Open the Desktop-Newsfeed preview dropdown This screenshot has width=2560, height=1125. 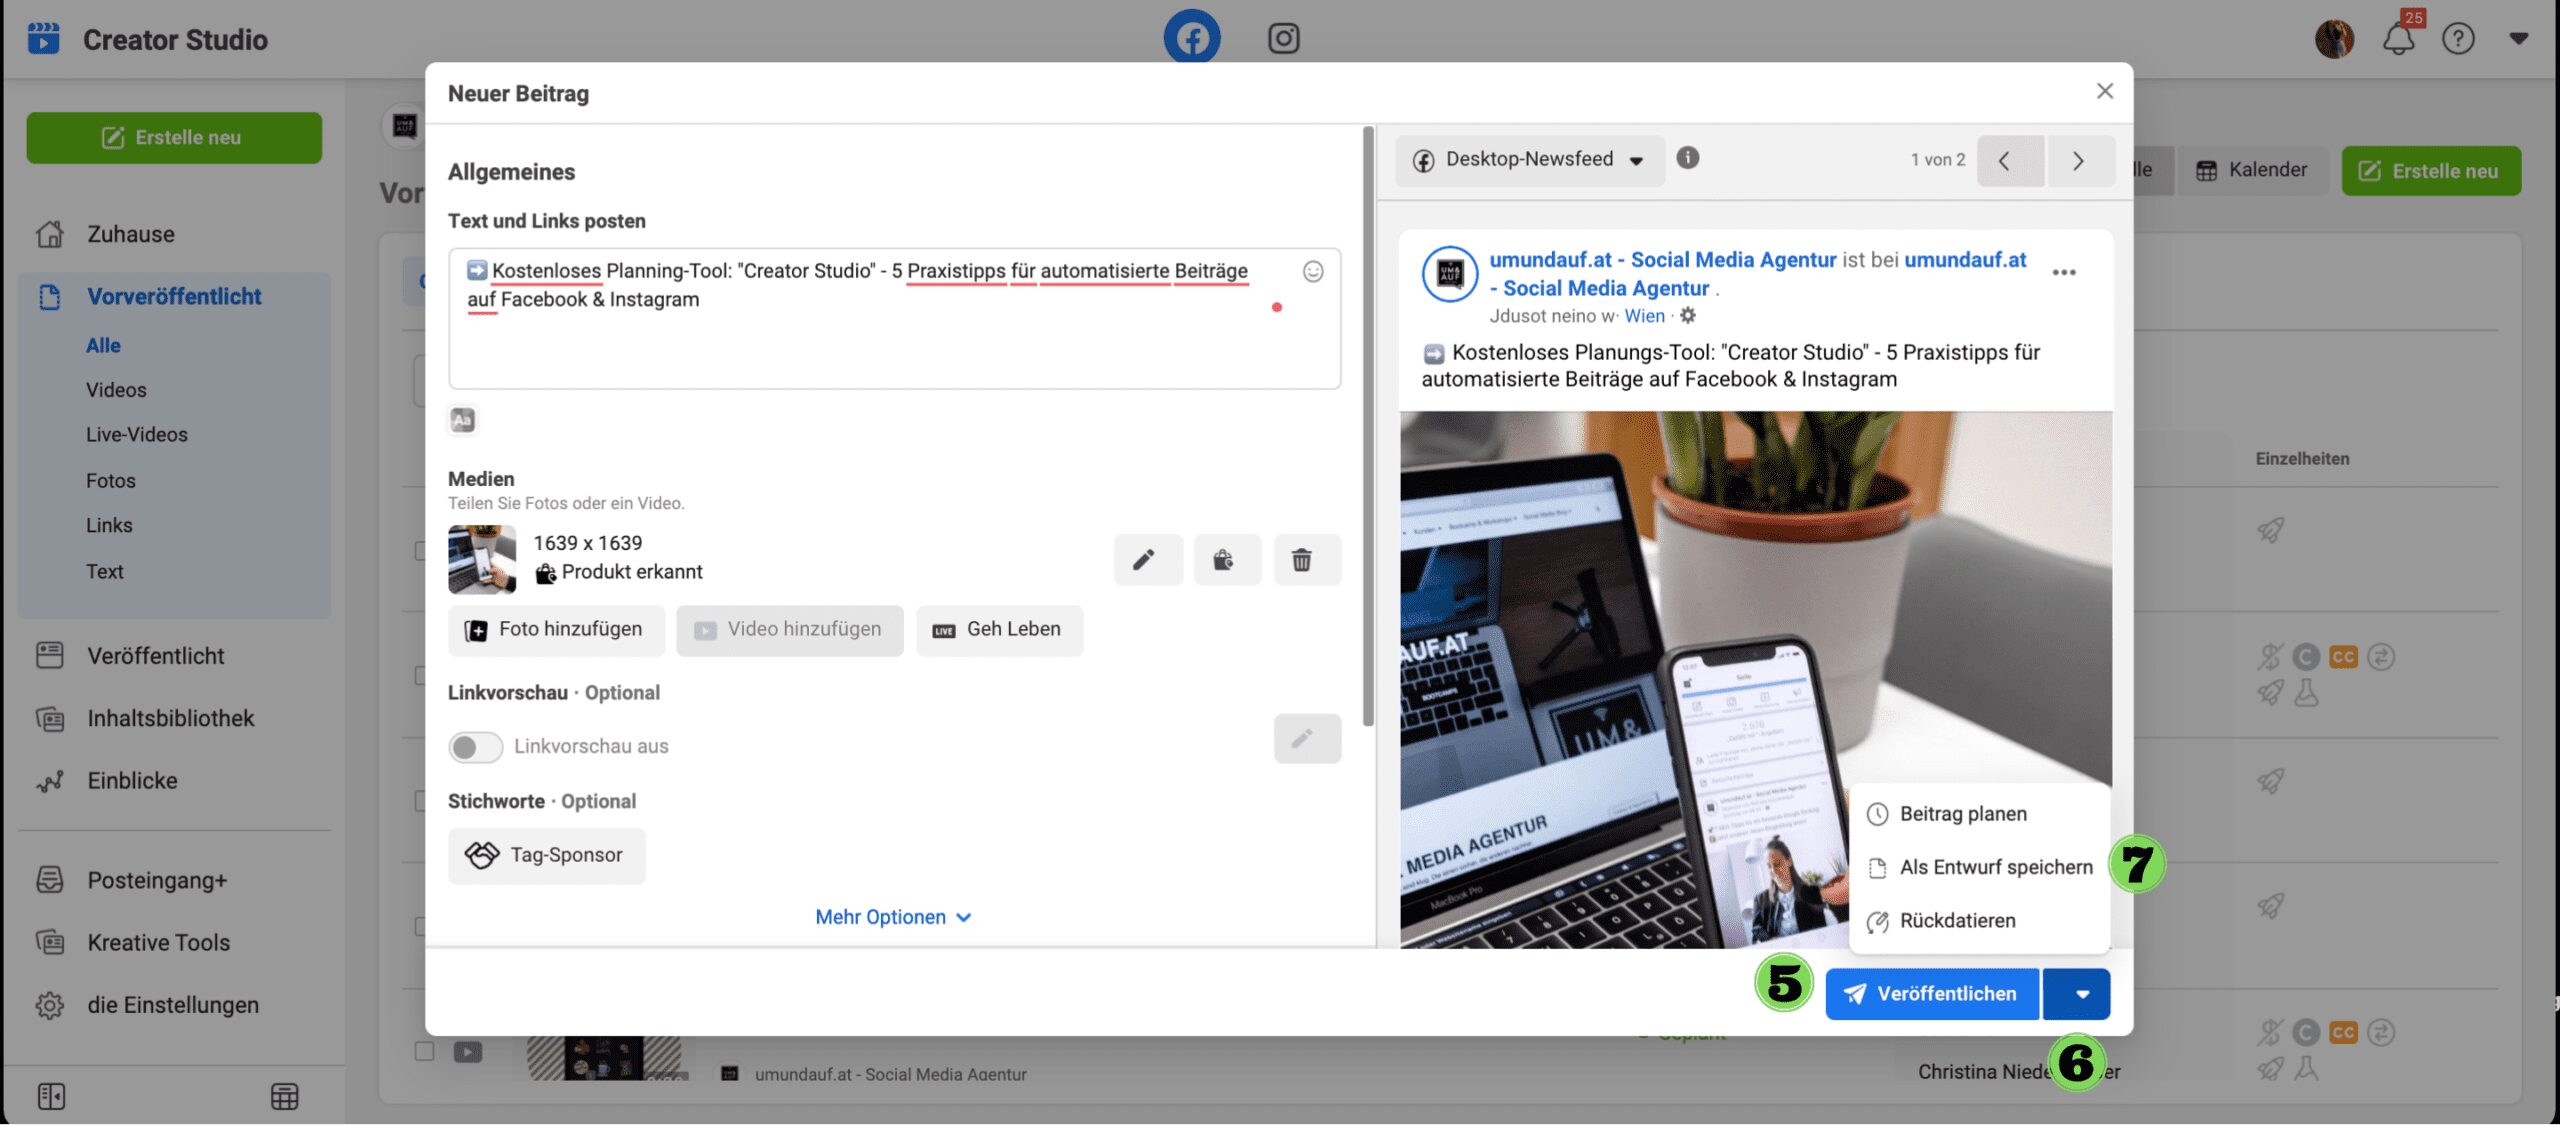1529,160
